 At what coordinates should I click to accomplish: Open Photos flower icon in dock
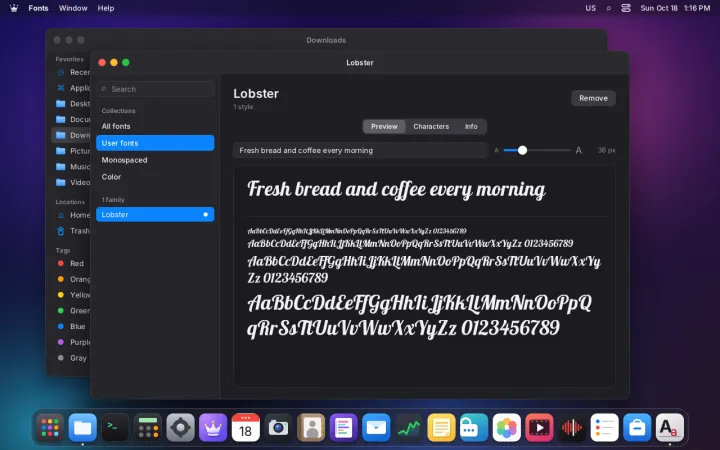pos(506,428)
